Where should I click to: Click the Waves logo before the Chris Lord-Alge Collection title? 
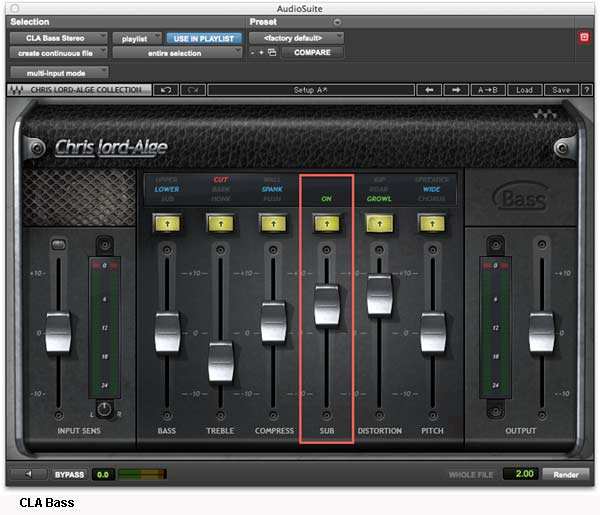coord(16,90)
